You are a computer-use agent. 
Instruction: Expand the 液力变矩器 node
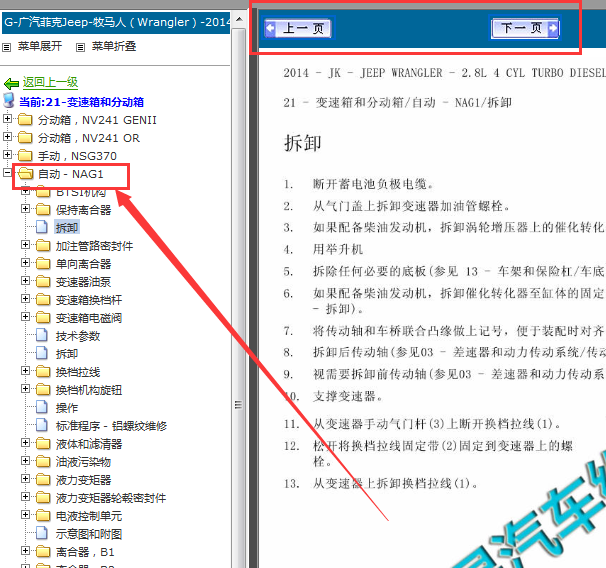coord(25,479)
